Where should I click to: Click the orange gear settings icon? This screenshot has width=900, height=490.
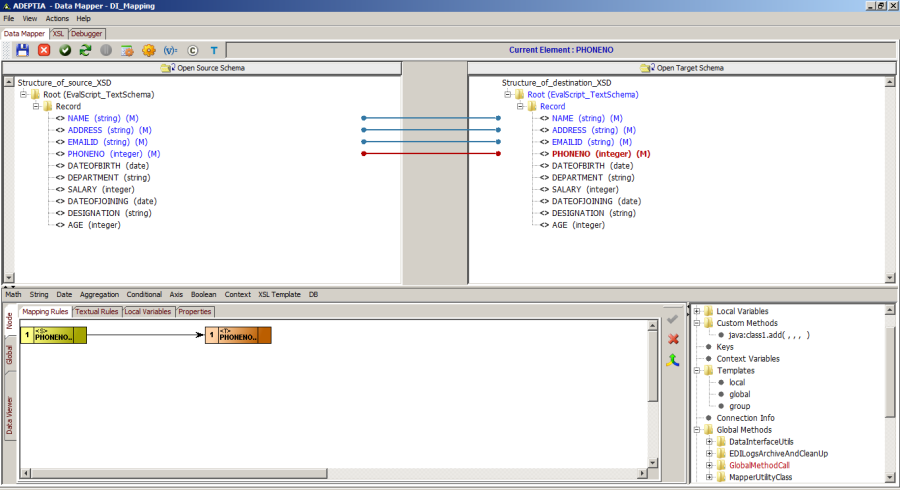point(148,49)
